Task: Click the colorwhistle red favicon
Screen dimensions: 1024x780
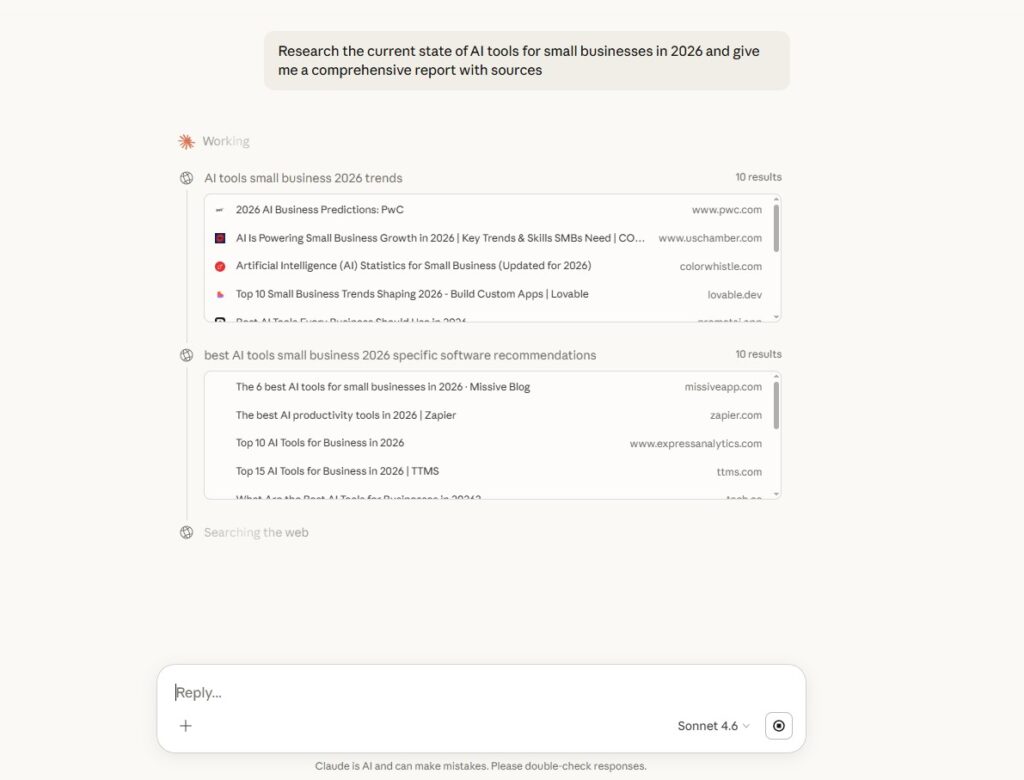Action: (220, 266)
